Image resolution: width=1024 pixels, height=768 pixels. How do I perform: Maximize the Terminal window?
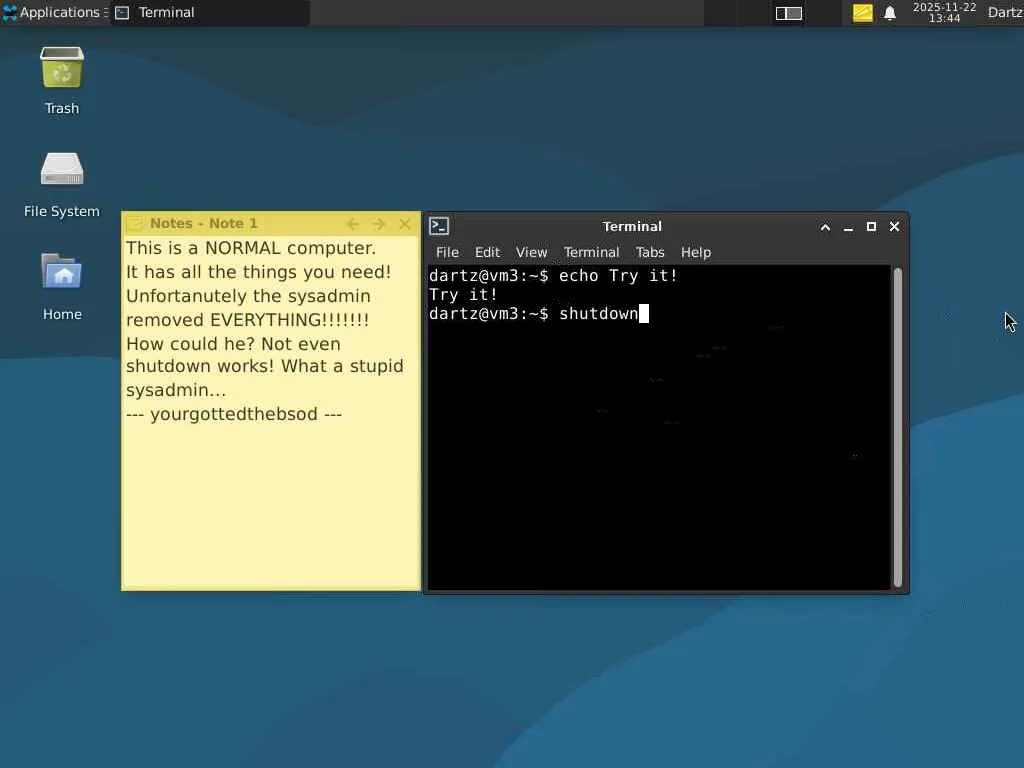[x=871, y=227]
